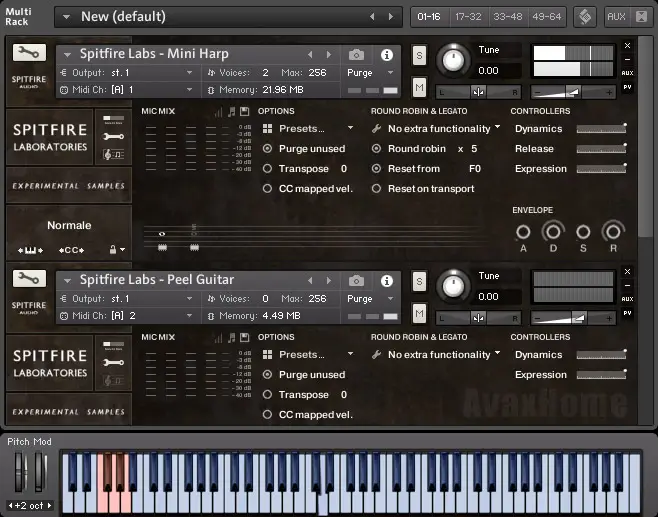This screenshot has height=517, width=658.
Task: Enable Reset on transport option
Action: 376,189
